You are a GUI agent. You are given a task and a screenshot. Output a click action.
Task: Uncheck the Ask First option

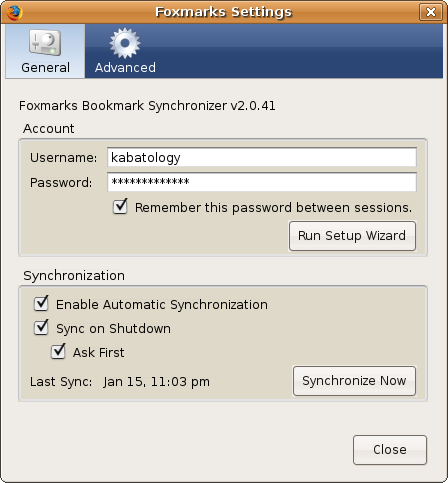pos(58,351)
